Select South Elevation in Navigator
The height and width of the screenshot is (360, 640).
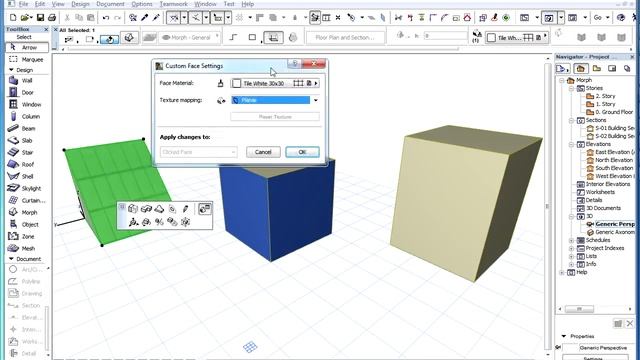[x=610, y=168]
